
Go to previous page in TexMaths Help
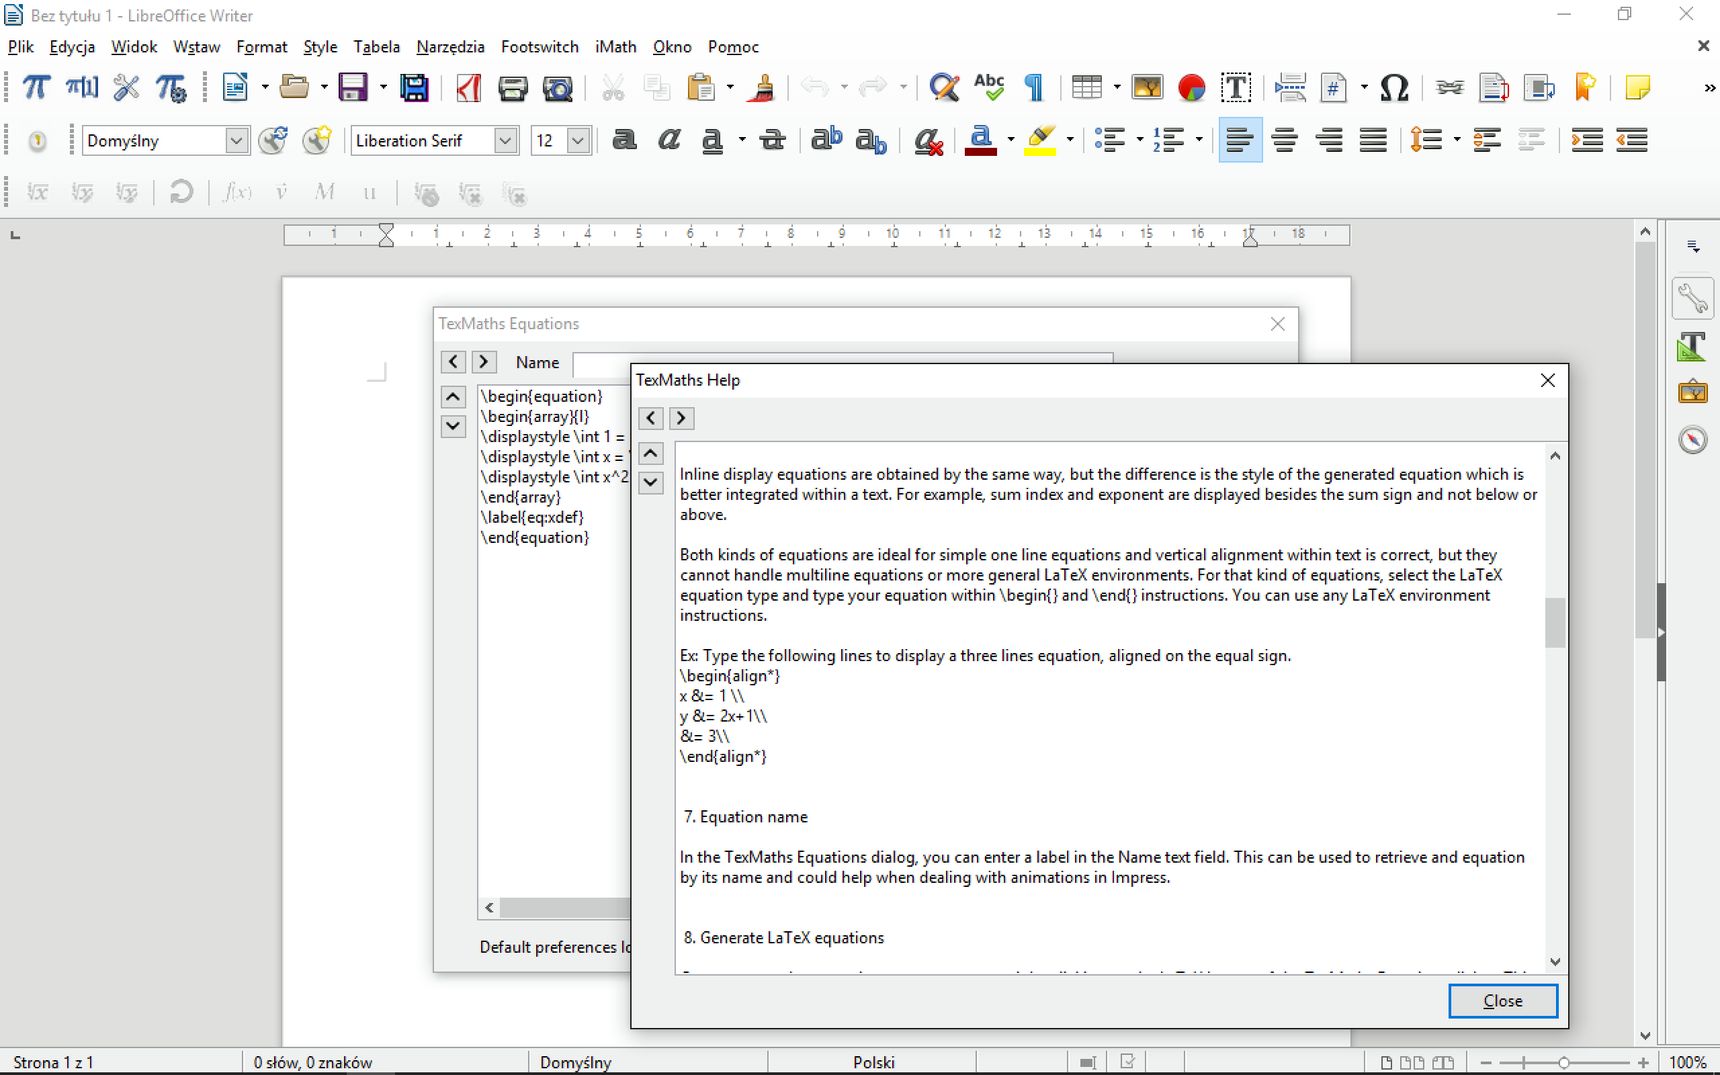point(651,418)
